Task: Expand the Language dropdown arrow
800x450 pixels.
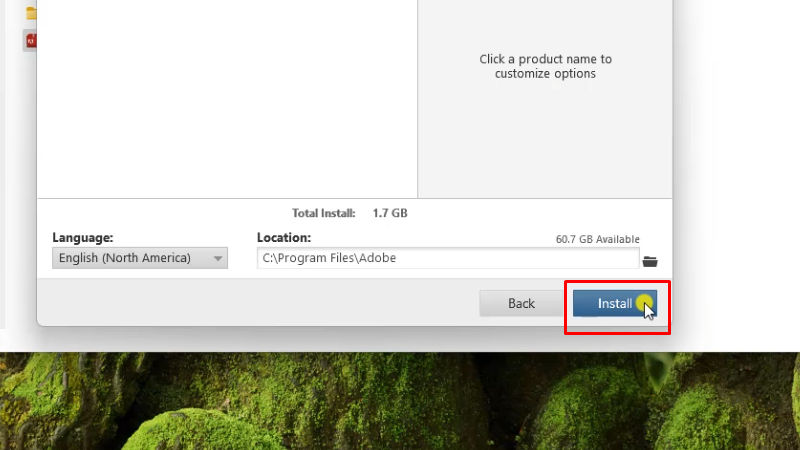Action: (218, 258)
